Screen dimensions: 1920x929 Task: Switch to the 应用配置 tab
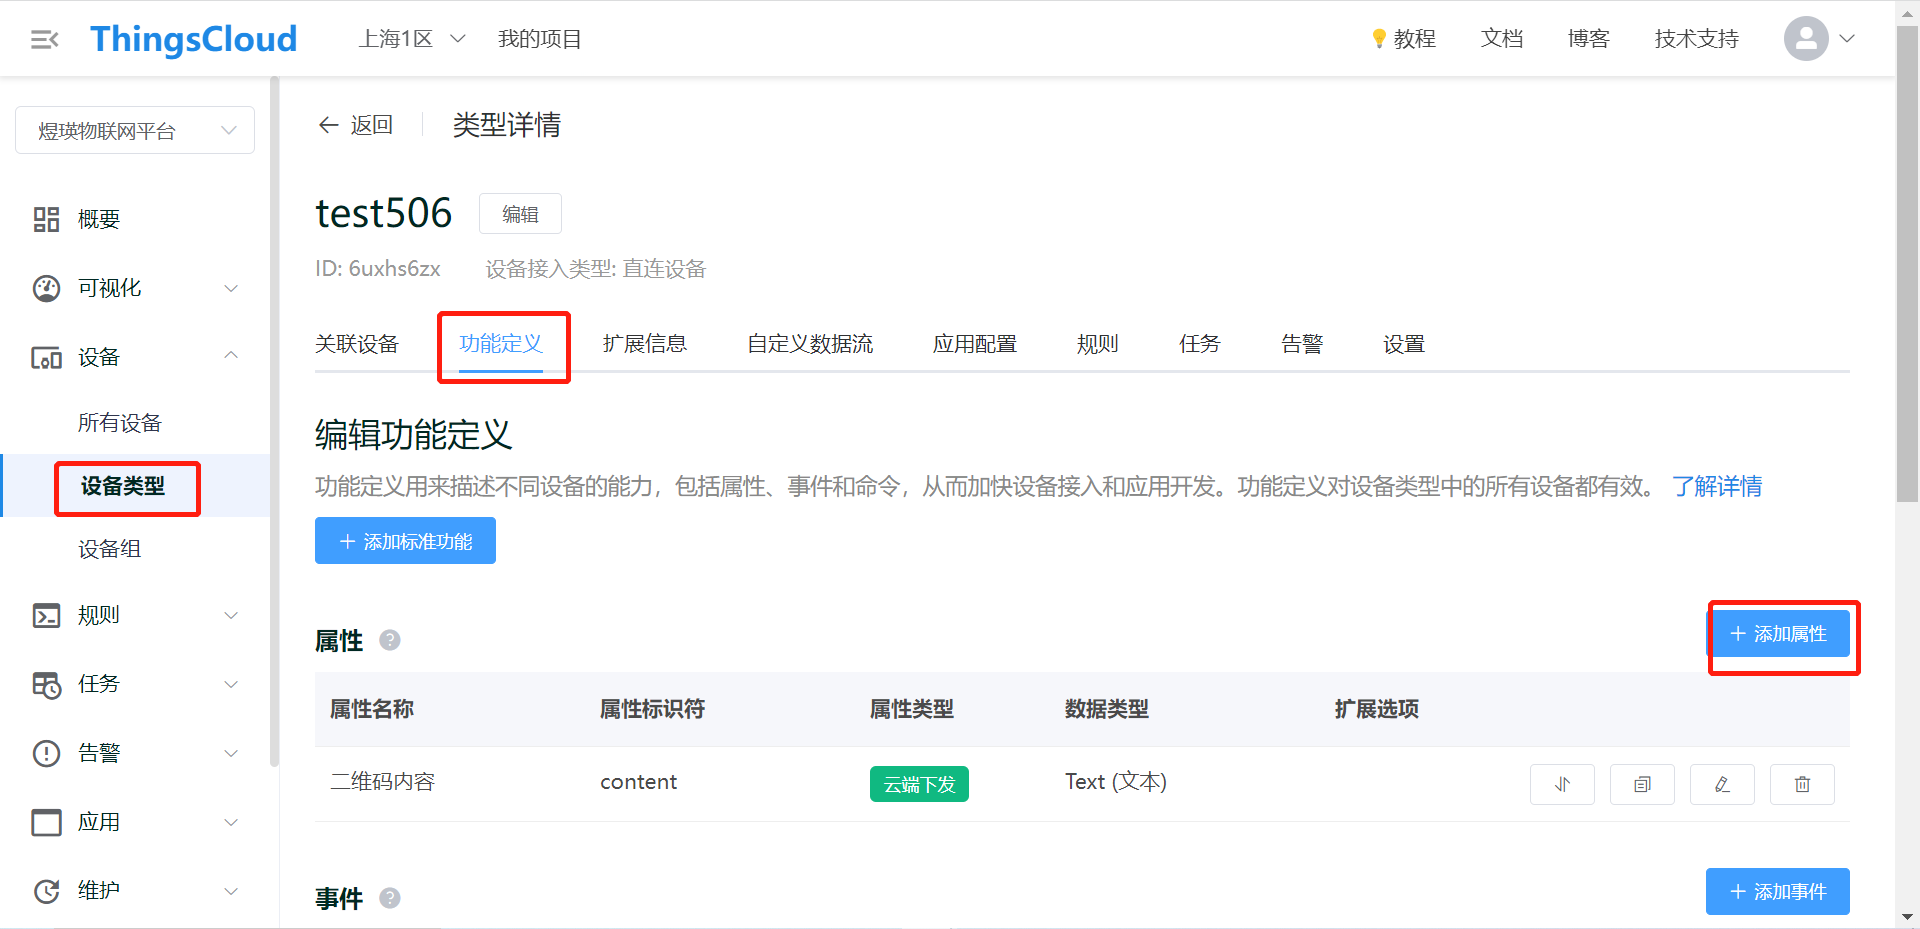pyautogui.click(x=975, y=344)
